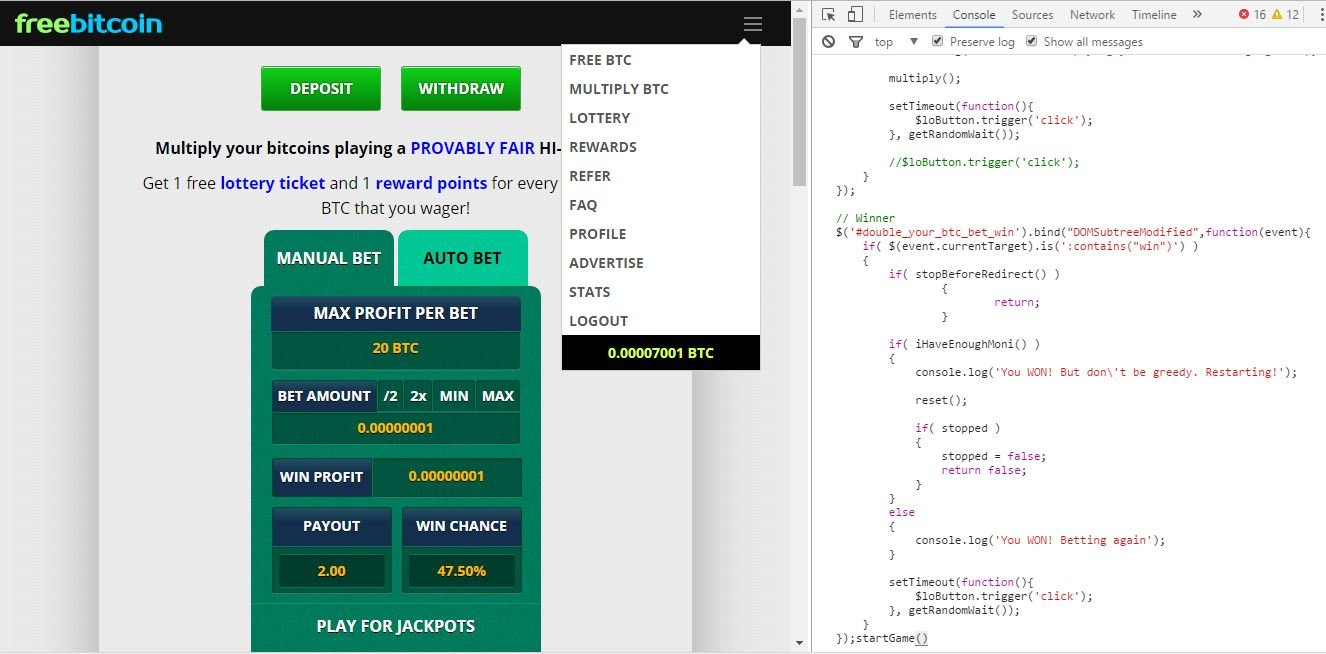
Task: Choose LOGOUT from the menu
Action: (x=661, y=321)
